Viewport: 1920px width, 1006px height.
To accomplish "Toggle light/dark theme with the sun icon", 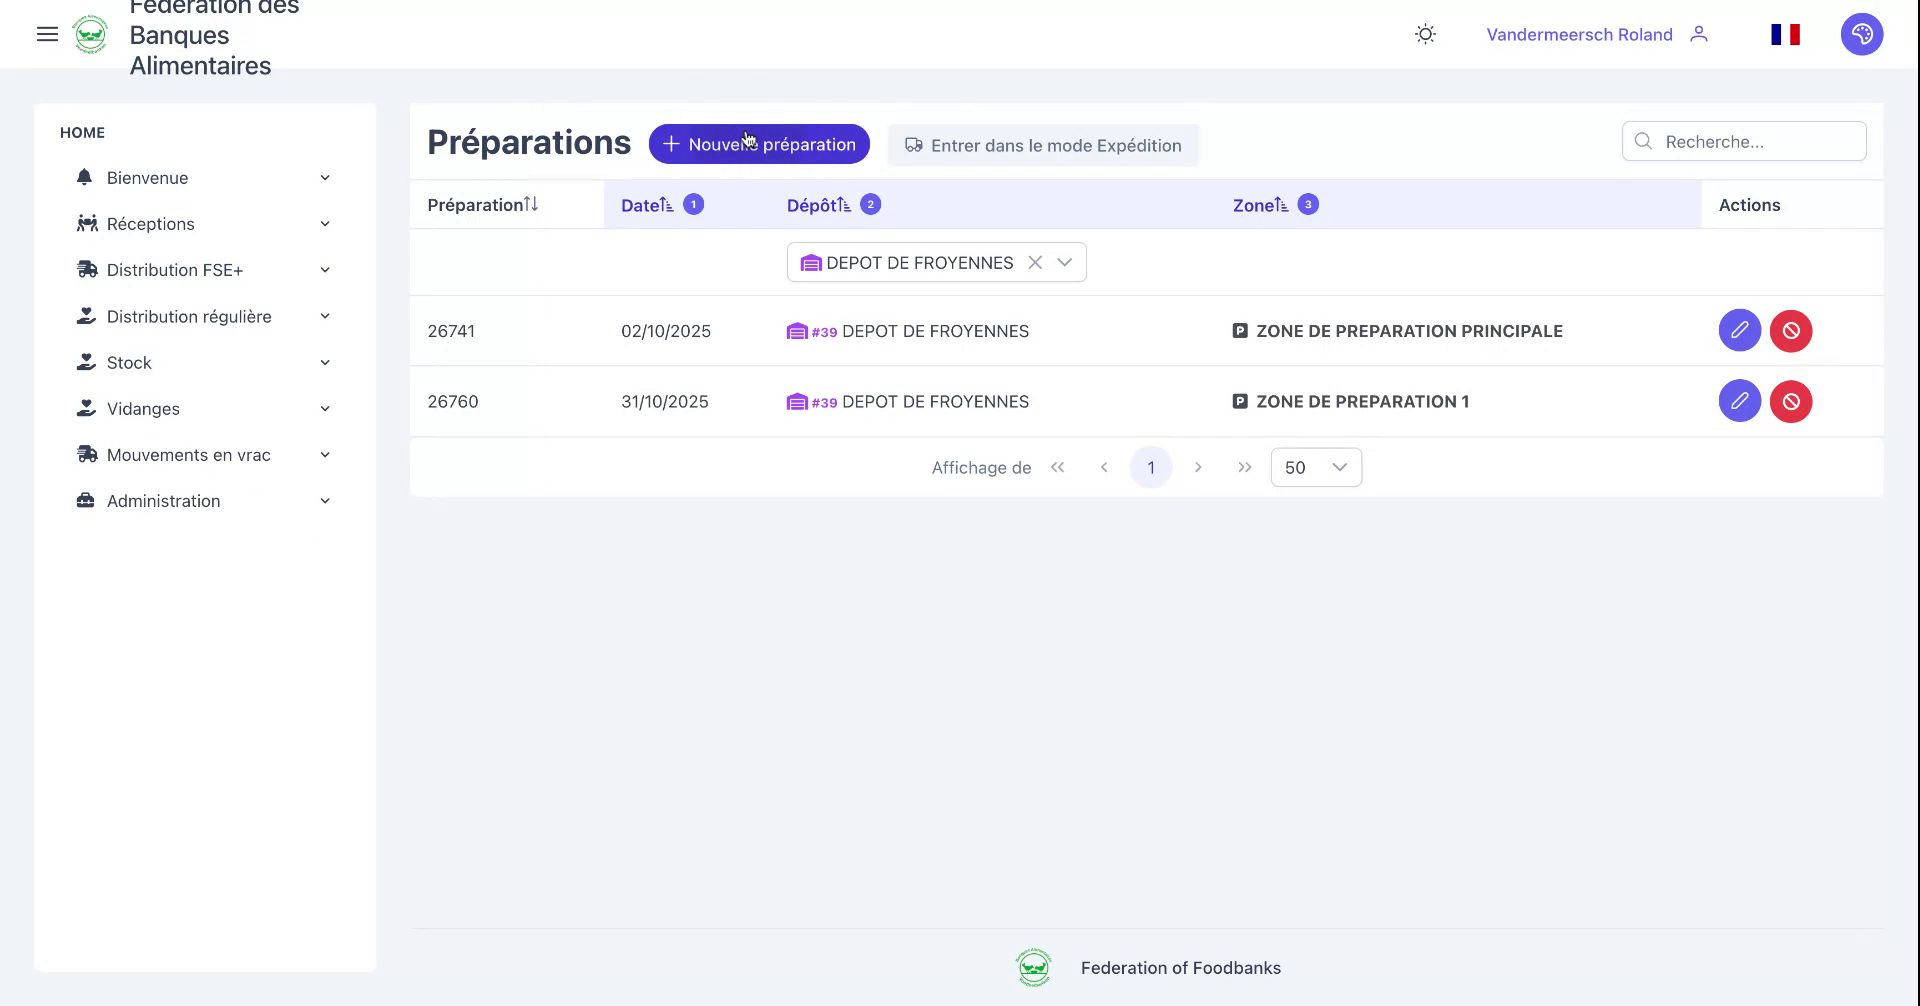I will 1424,34.
